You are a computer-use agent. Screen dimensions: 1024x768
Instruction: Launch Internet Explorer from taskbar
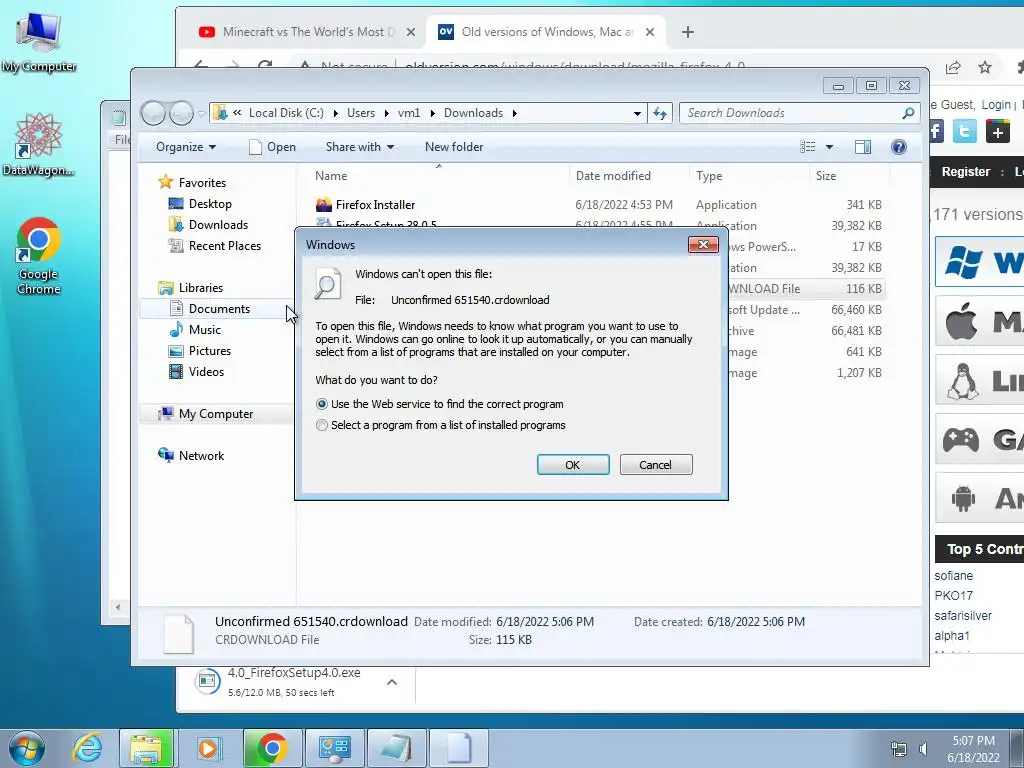point(88,748)
